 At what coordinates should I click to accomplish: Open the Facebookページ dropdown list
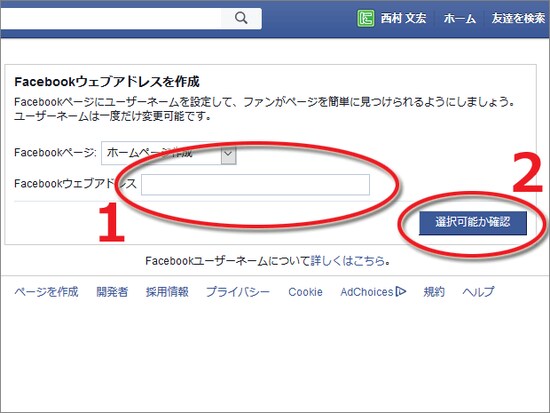[x=169, y=153]
